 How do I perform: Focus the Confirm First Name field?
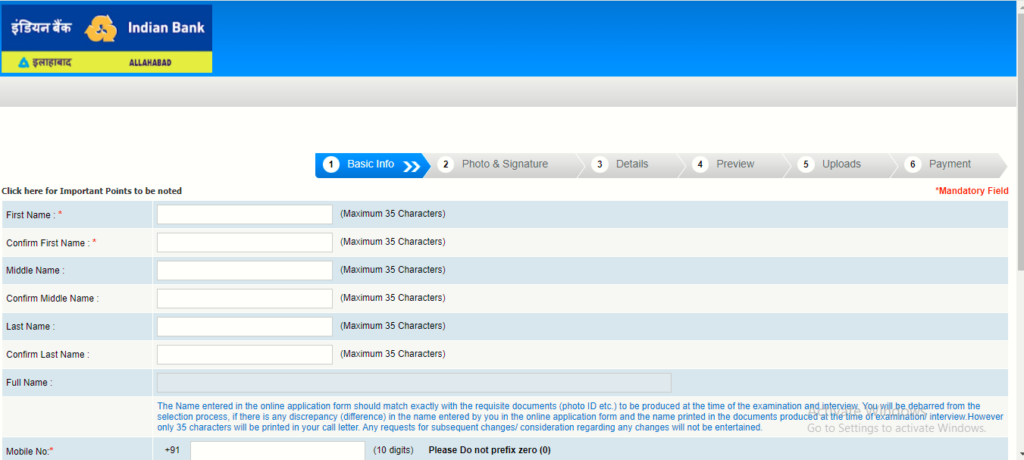(245, 242)
